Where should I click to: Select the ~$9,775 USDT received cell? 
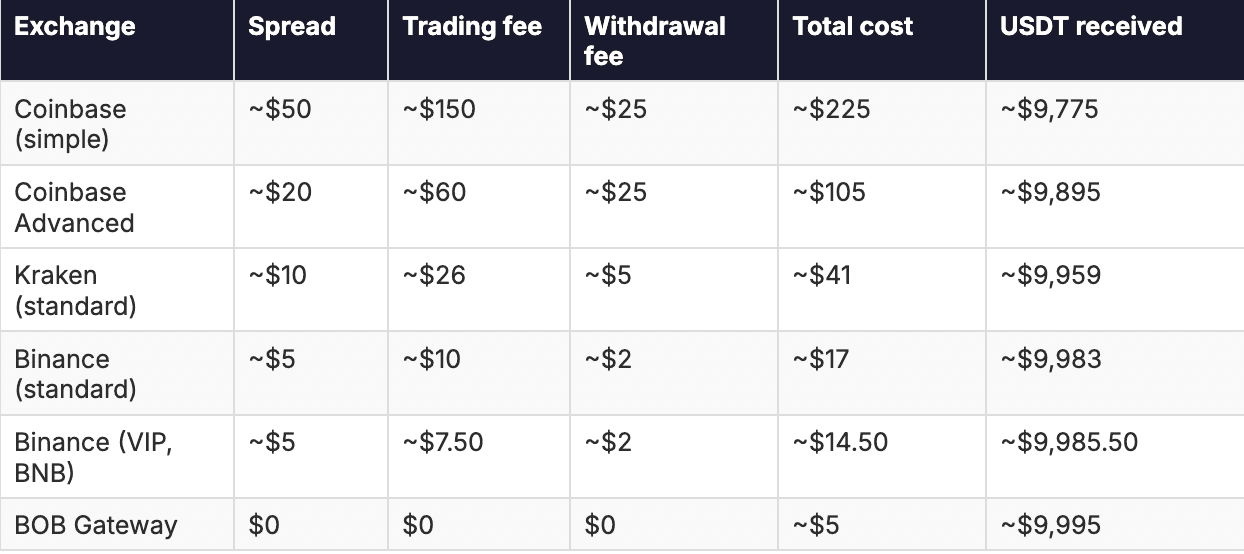(x=1049, y=109)
